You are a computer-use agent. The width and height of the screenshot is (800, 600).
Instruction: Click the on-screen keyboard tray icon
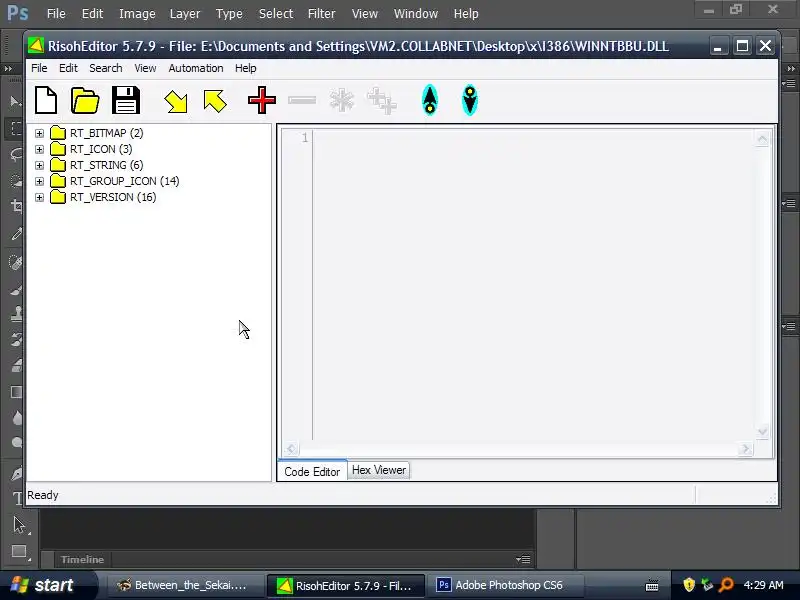point(652,585)
